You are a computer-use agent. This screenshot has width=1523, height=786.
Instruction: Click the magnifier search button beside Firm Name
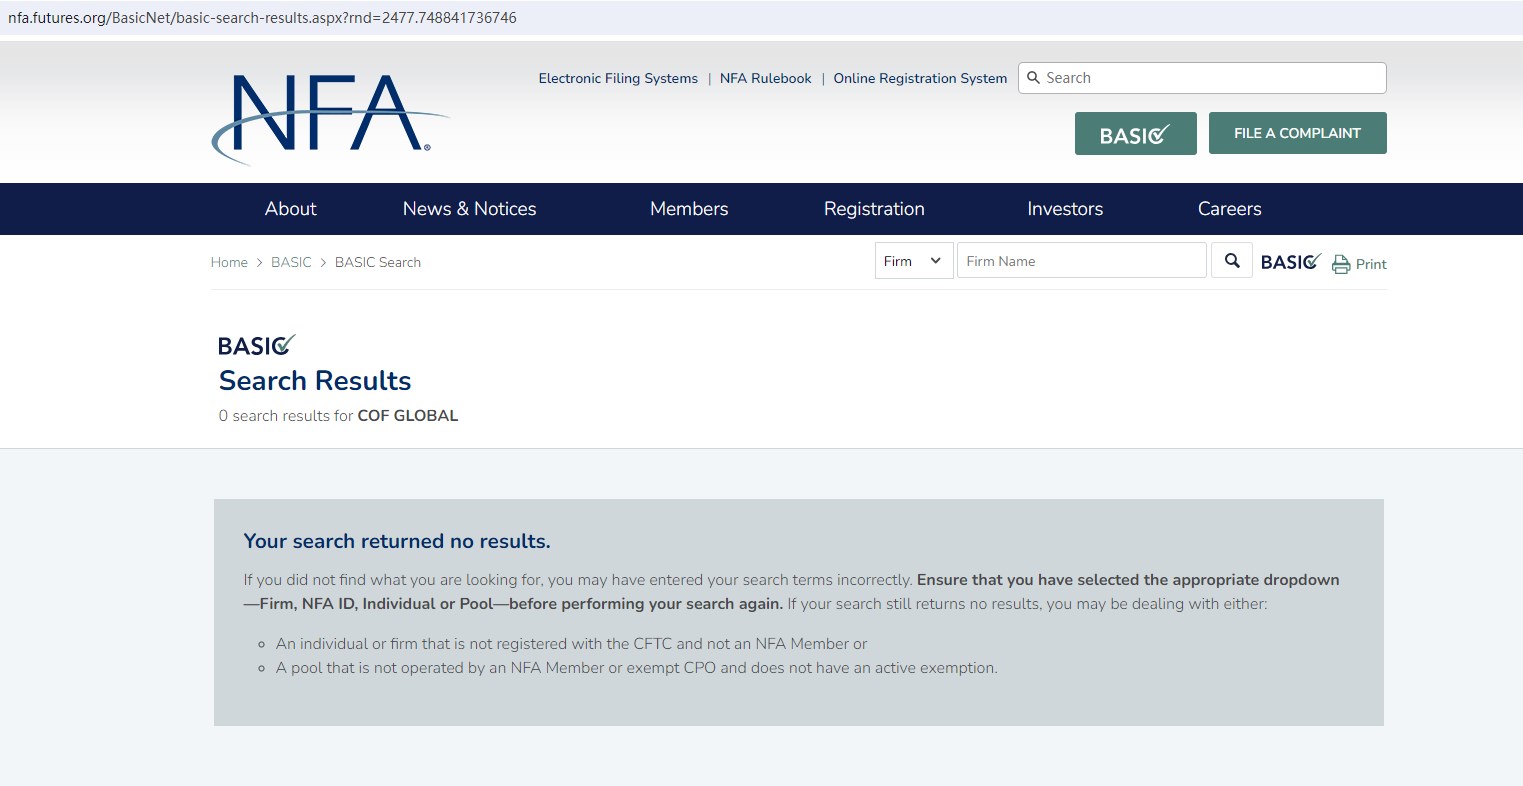[x=1232, y=261]
